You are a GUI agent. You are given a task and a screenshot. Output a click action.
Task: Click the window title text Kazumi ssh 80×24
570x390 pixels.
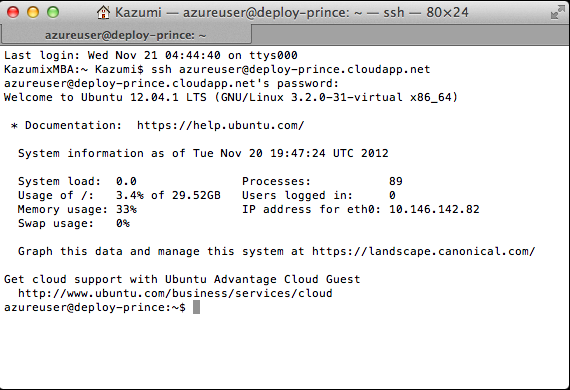coord(292,13)
